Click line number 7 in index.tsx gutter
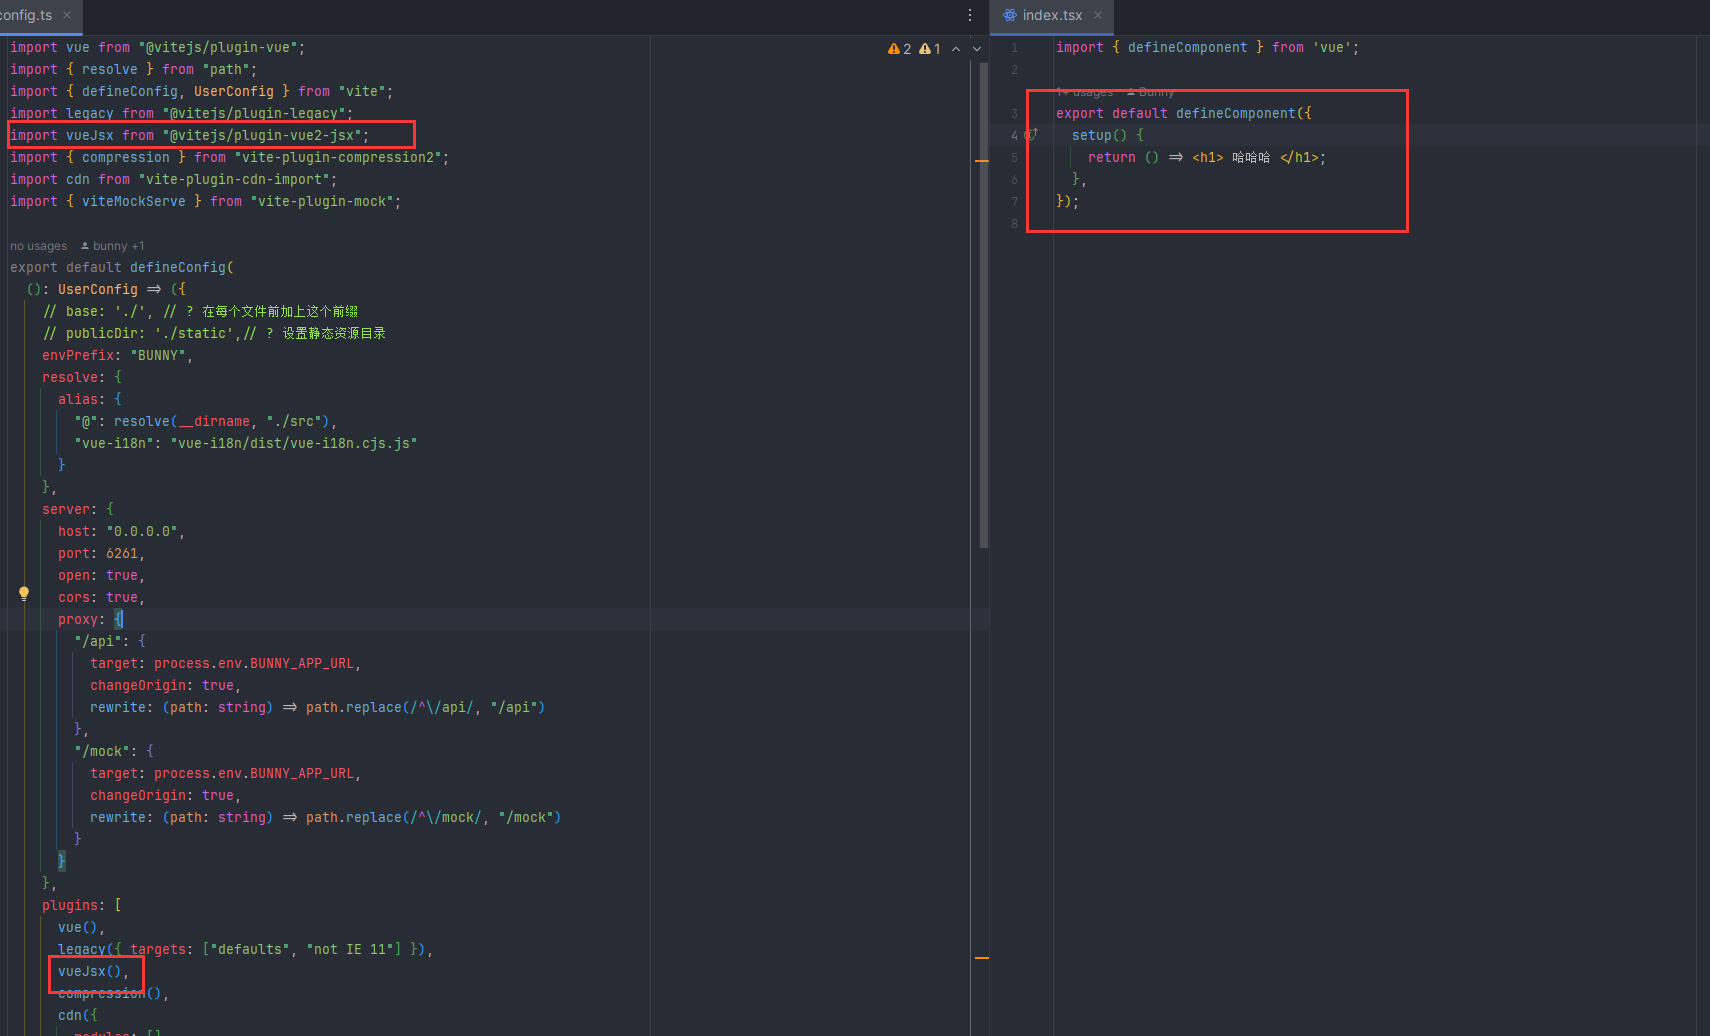This screenshot has width=1710, height=1036. coord(1014,202)
